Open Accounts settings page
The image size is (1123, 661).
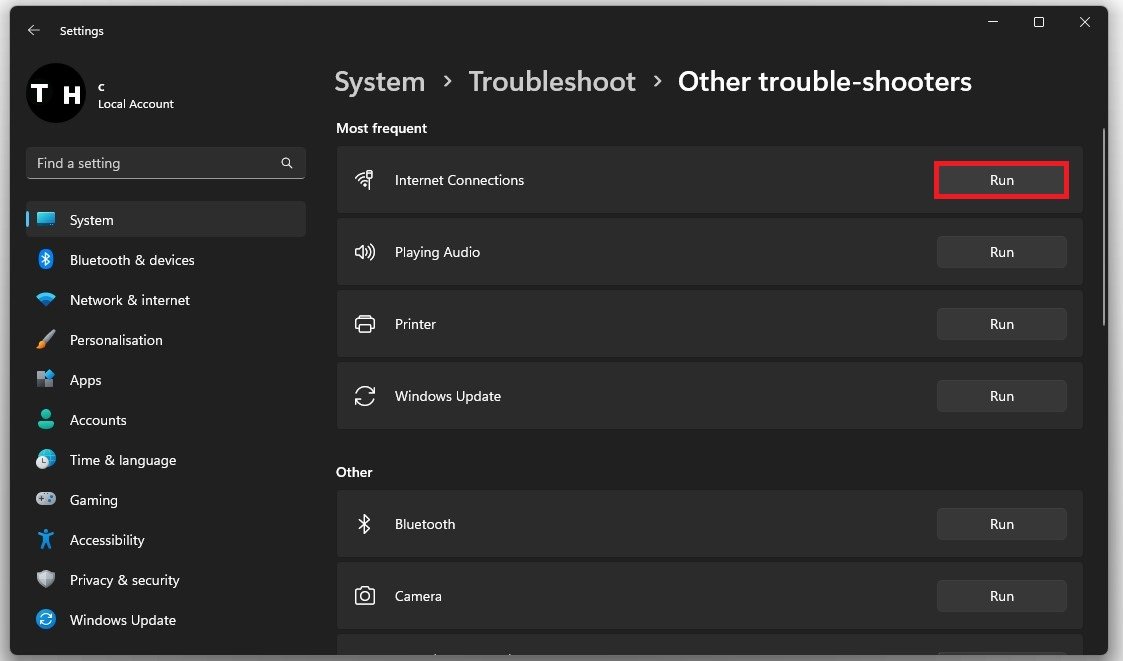[98, 420]
